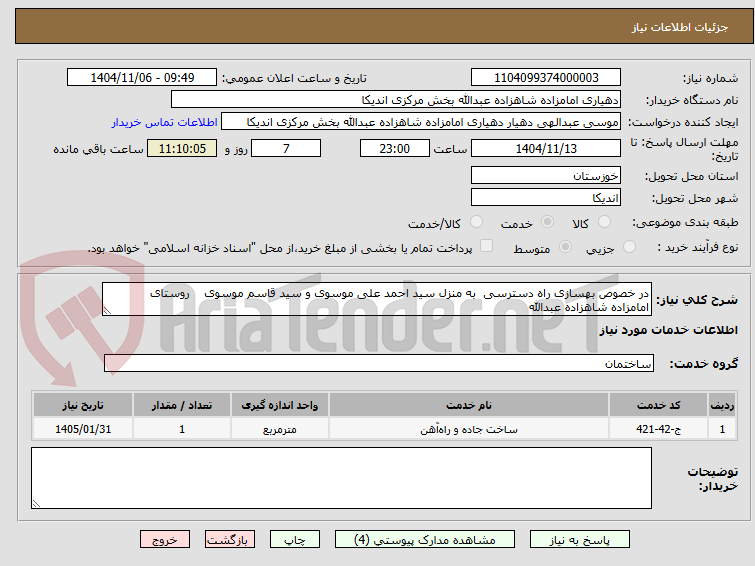The image size is (755, 566).
Task: Open the اطلاعات تماس خریدار link
Action: [165, 122]
